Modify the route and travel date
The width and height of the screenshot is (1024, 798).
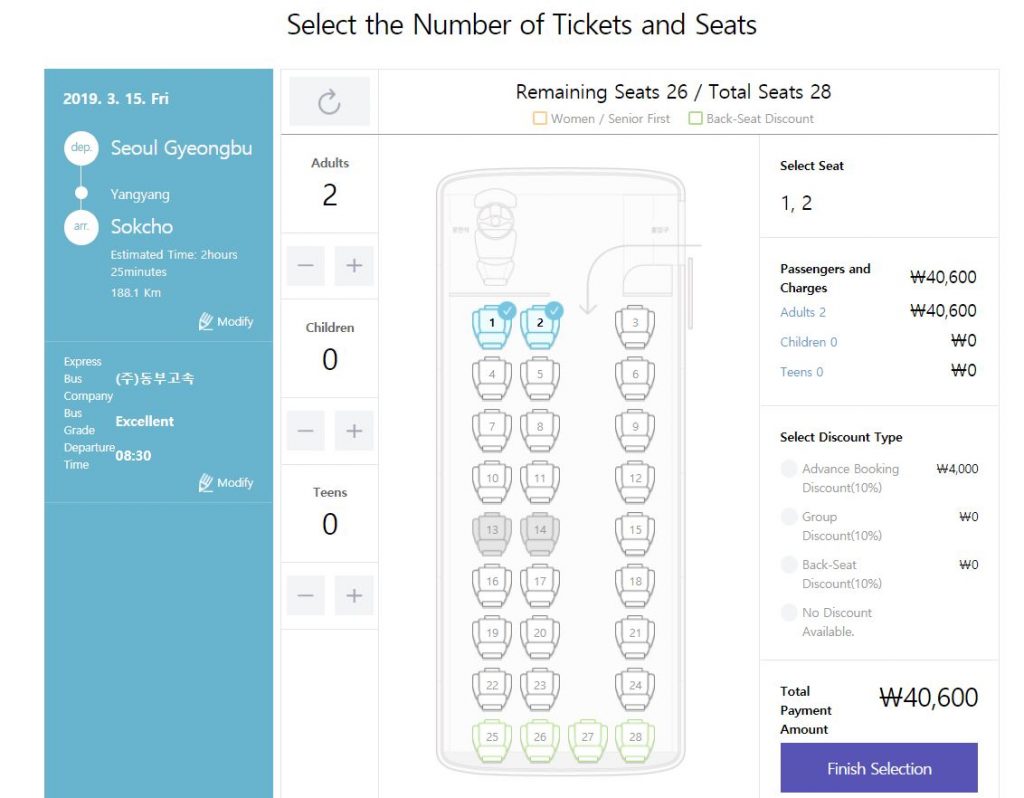pyautogui.click(x=226, y=322)
